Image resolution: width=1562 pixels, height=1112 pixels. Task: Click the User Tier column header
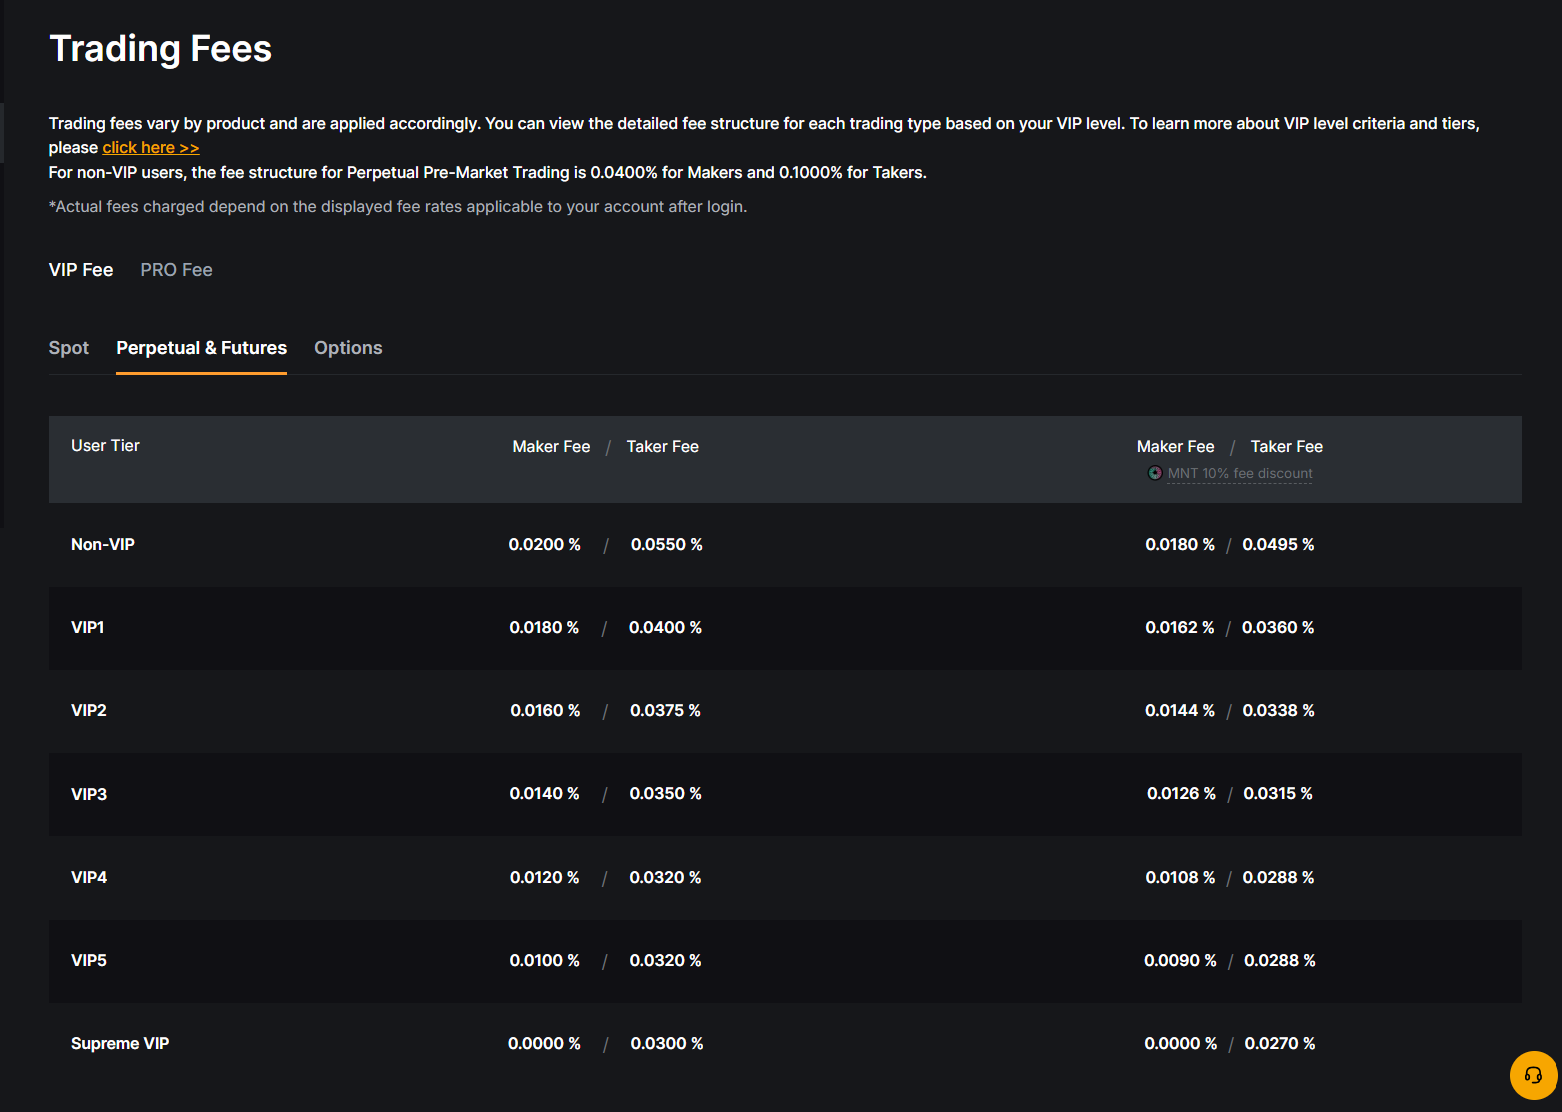tap(105, 446)
